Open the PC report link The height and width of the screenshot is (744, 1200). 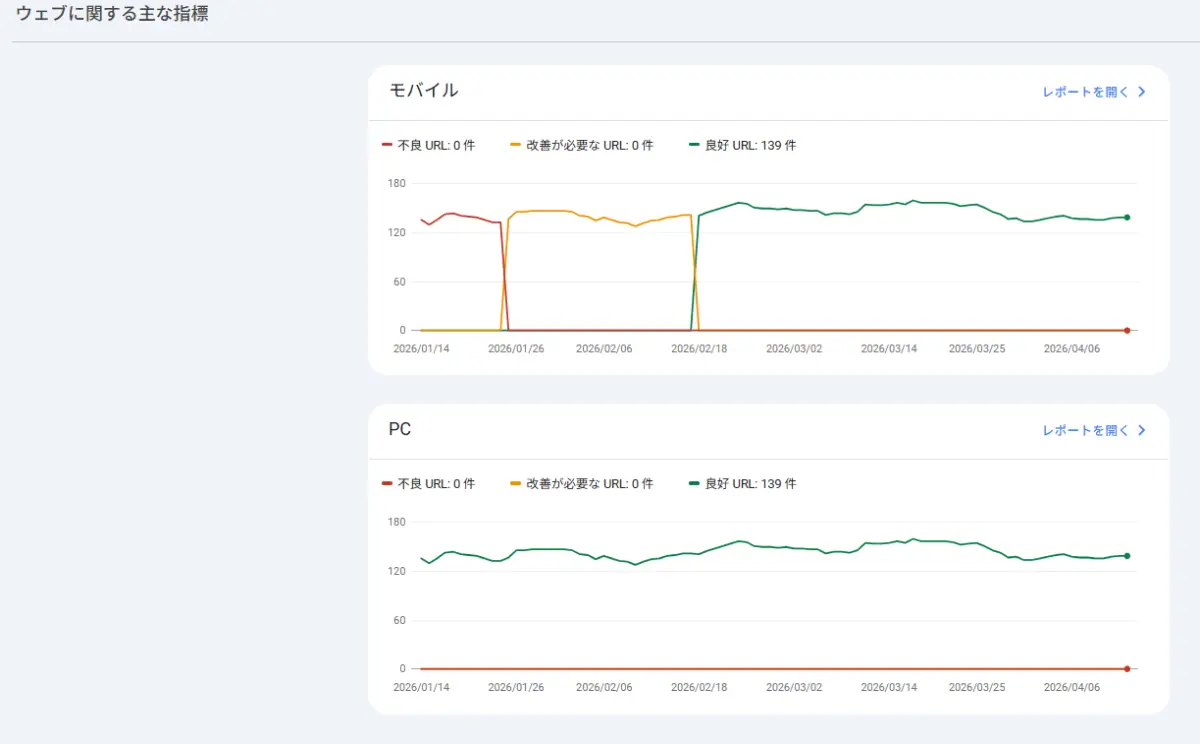pyautogui.click(x=1085, y=430)
